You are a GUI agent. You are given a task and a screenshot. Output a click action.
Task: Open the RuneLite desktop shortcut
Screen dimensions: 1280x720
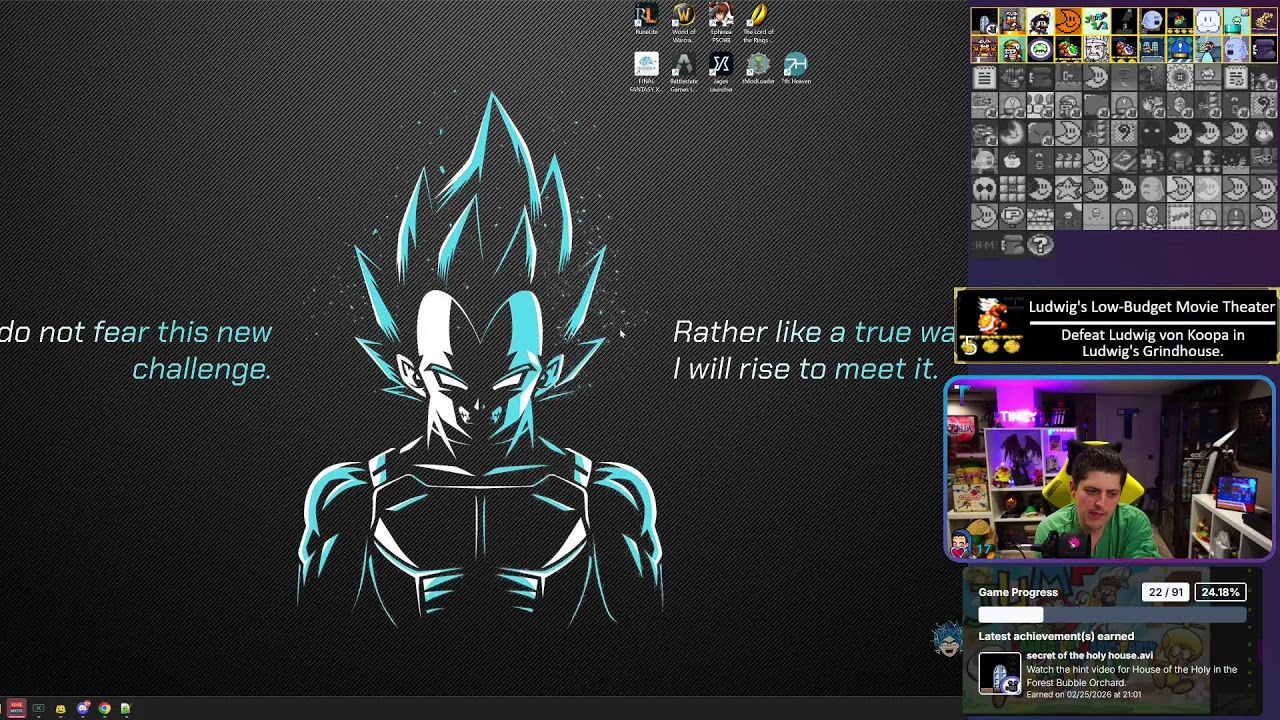(646, 20)
